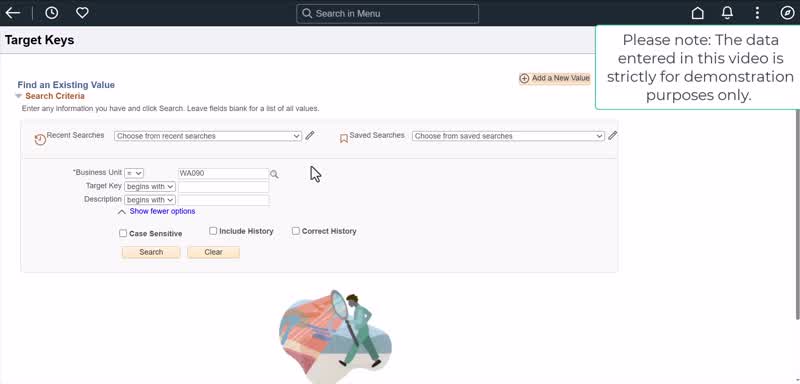The height and width of the screenshot is (384, 800).
Task: Edit recent searches with pencil icon
Action: point(310,136)
